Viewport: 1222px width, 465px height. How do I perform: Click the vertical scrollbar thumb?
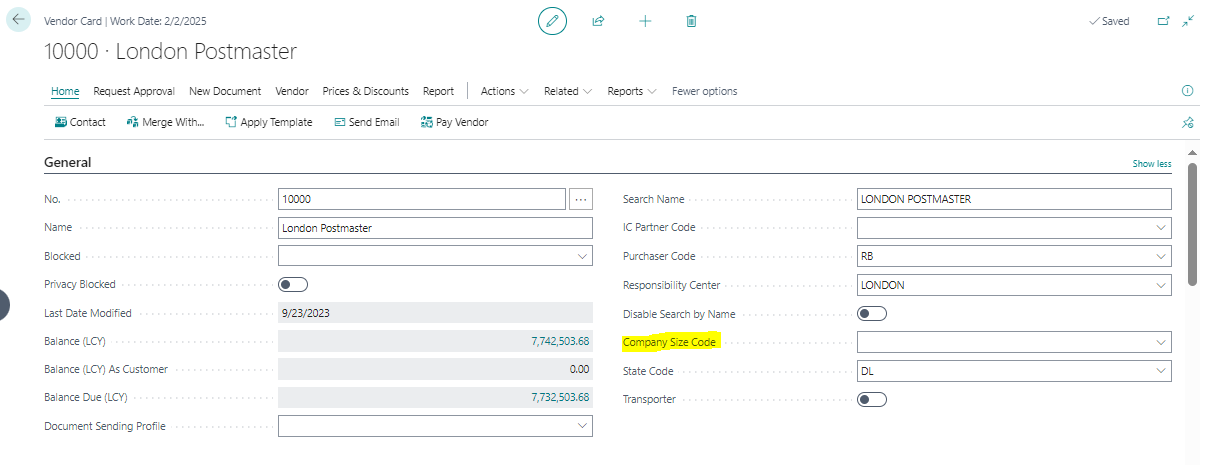(x=1192, y=225)
